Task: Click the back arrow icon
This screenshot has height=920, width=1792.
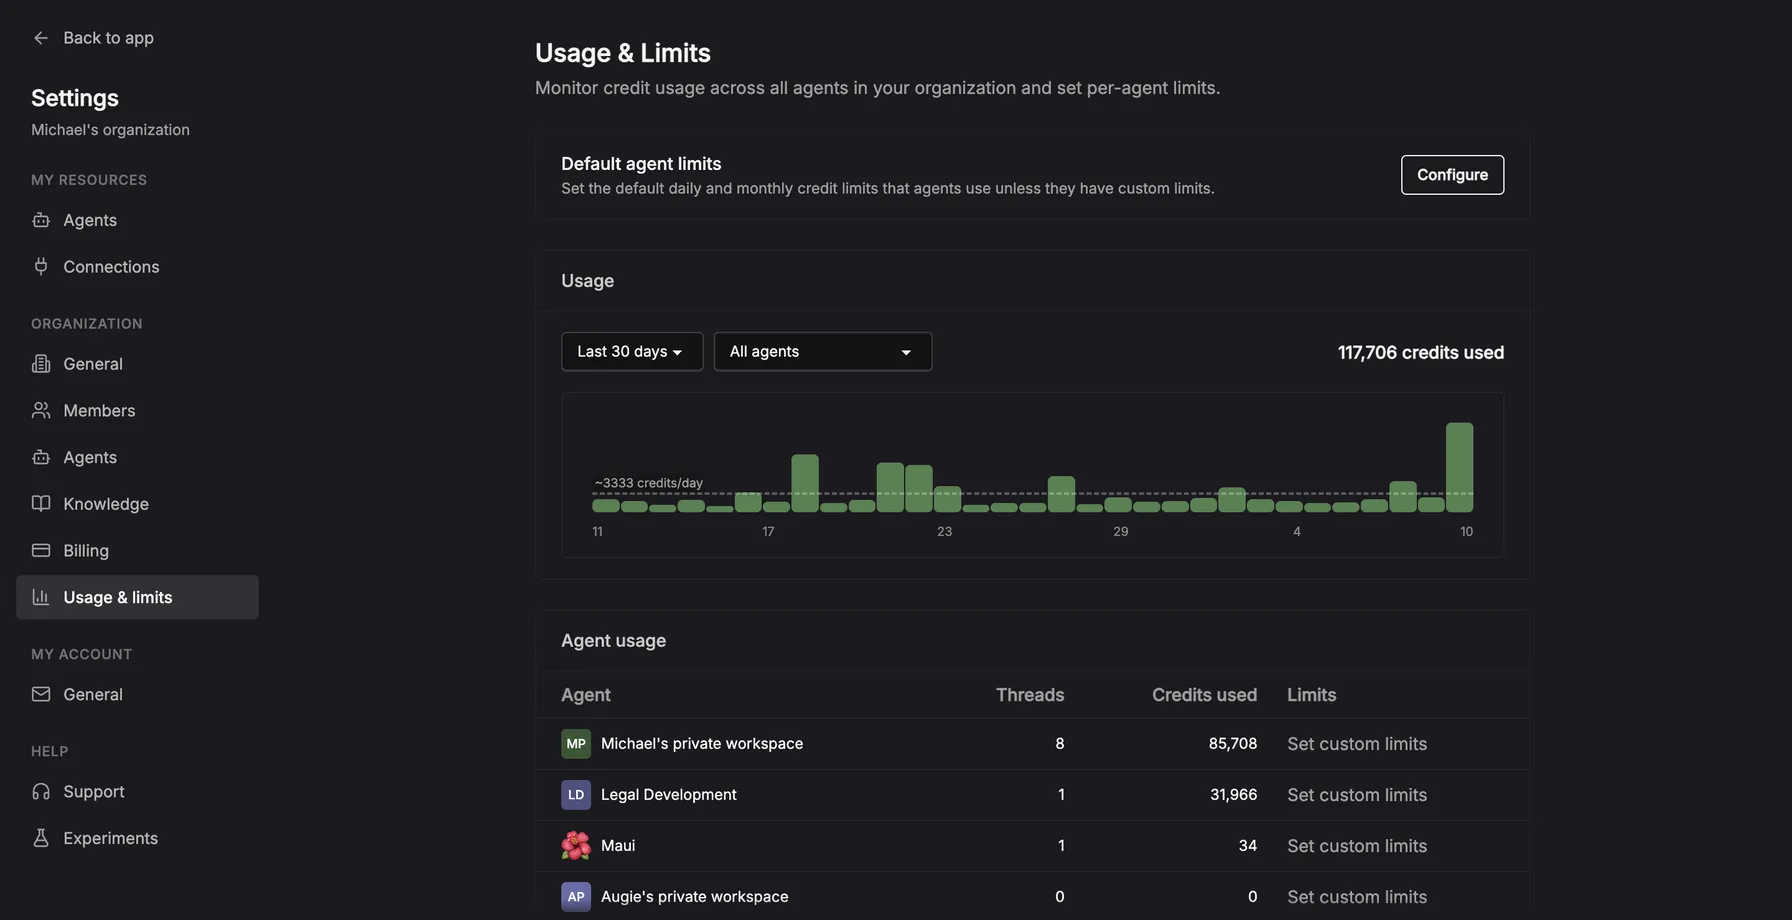Action: tap(41, 38)
